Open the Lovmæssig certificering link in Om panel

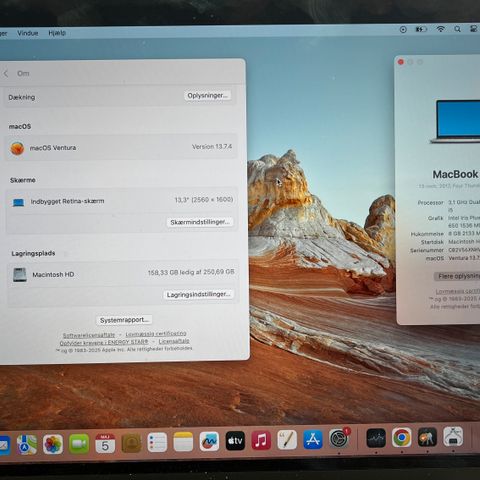[x=156, y=334]
